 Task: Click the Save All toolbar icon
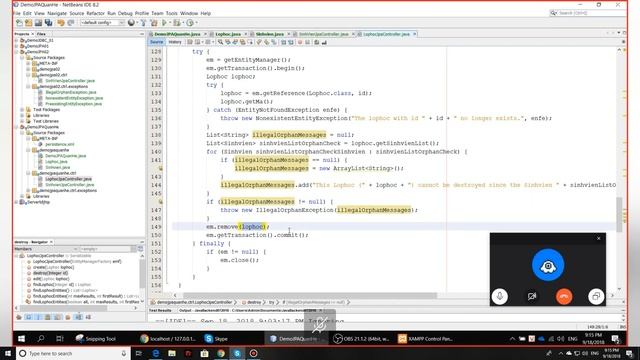(x=49, y=23)
